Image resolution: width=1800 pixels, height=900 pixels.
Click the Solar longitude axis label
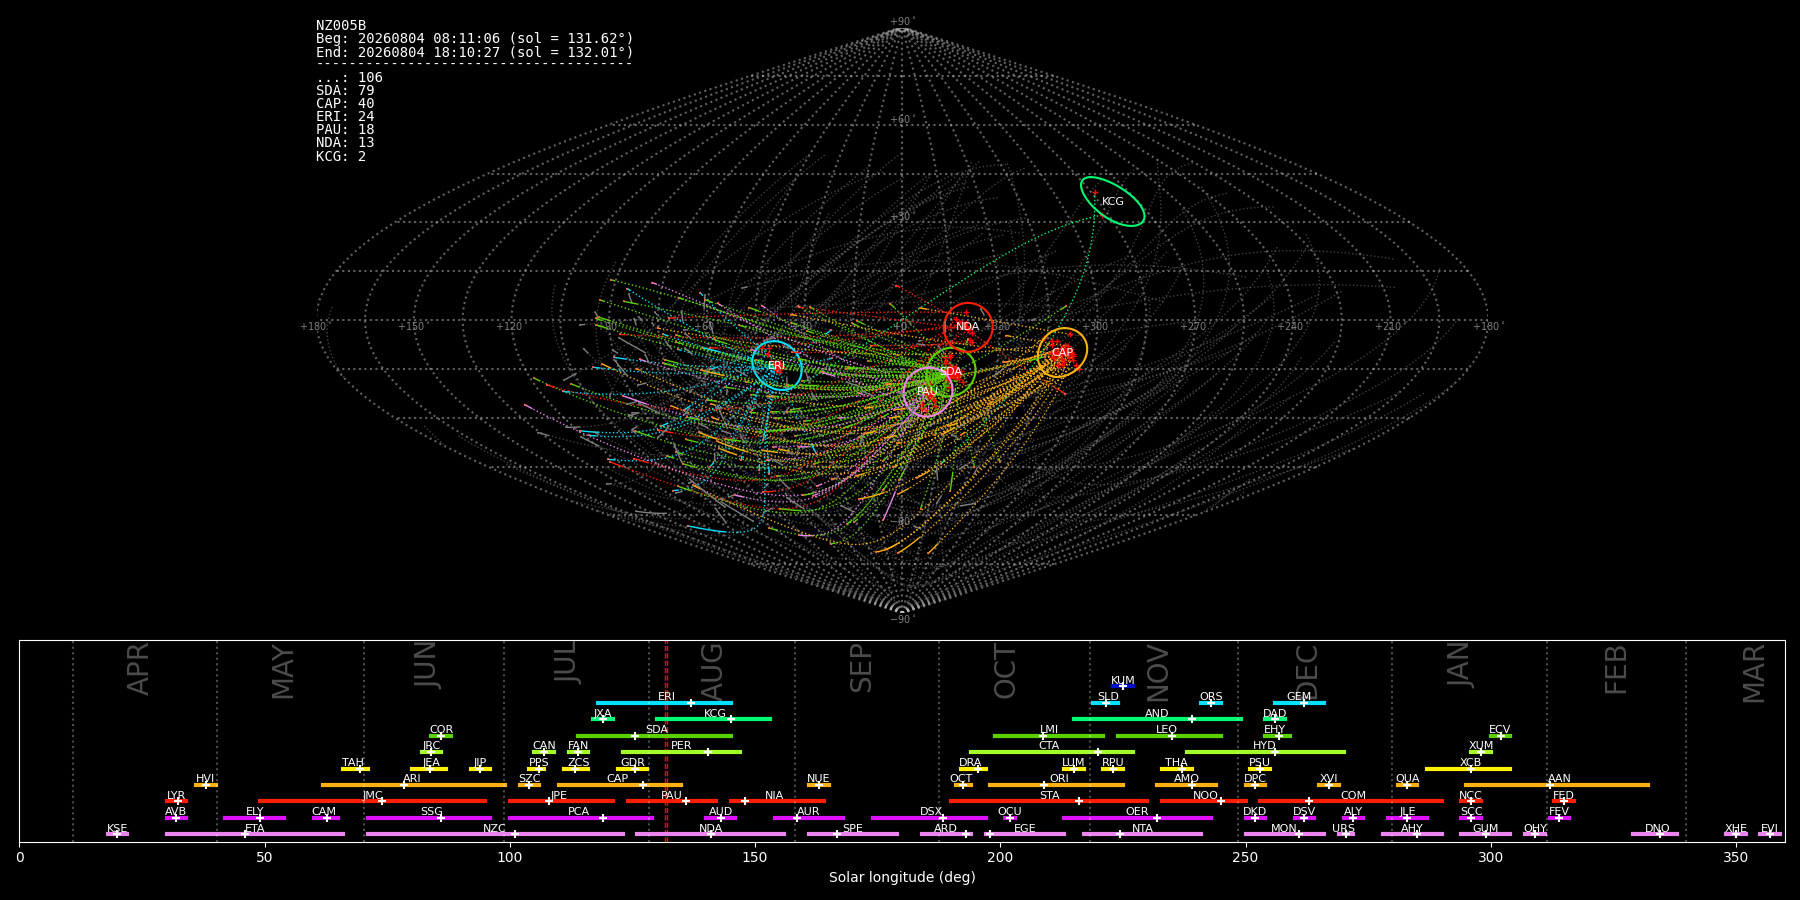[x=902, y=877]
